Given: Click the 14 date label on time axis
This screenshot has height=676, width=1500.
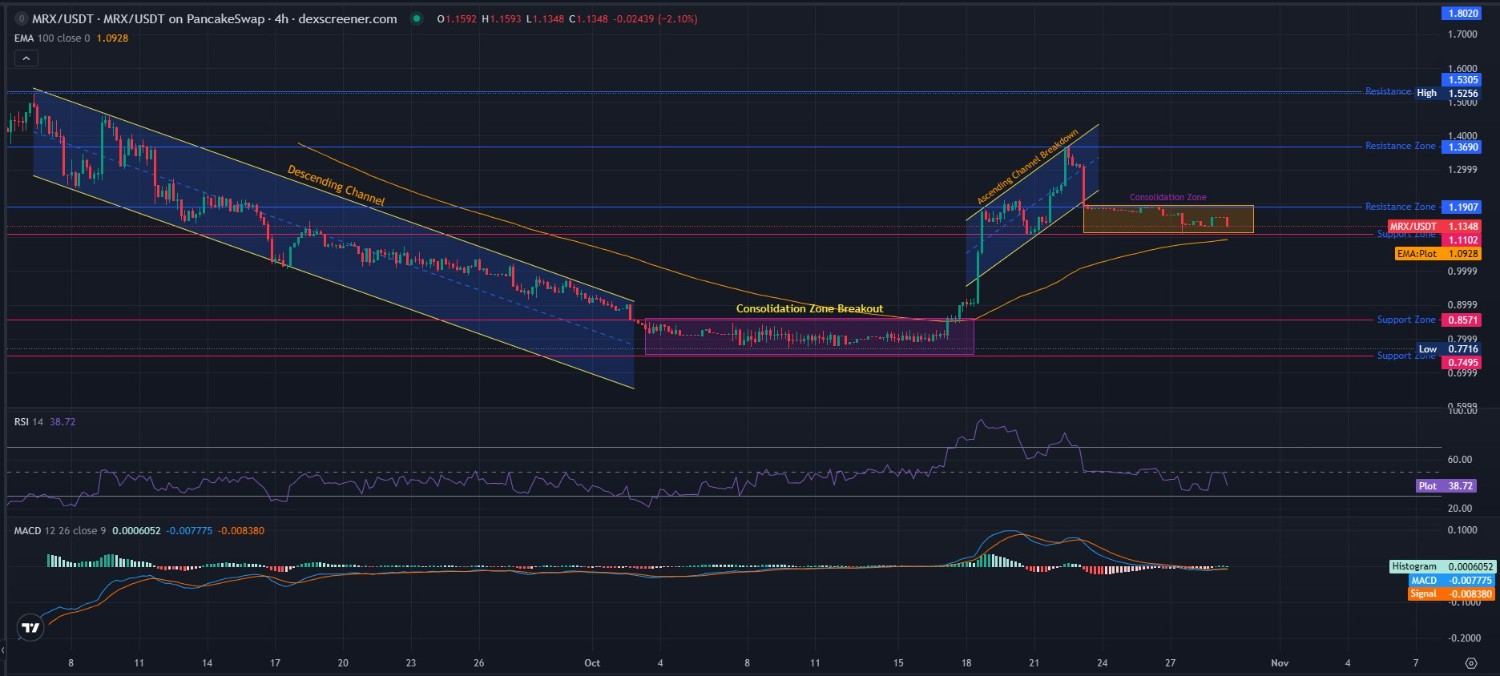Looking at the screenshot, I should click(x=207, y=662).
